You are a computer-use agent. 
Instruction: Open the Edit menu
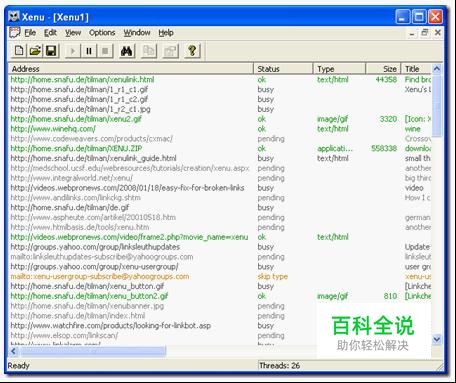point(50,33)
